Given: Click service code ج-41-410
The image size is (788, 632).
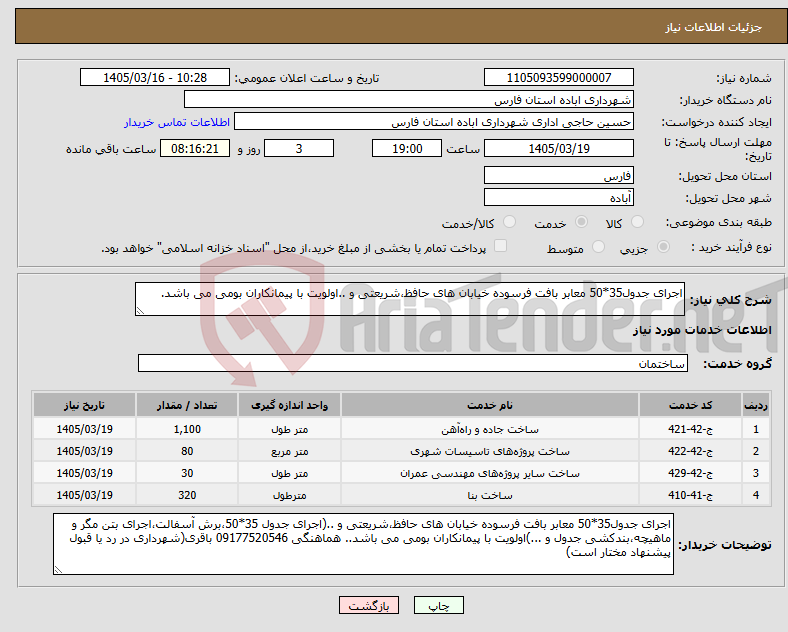Looking at the screenshot, I should [691, 495].
